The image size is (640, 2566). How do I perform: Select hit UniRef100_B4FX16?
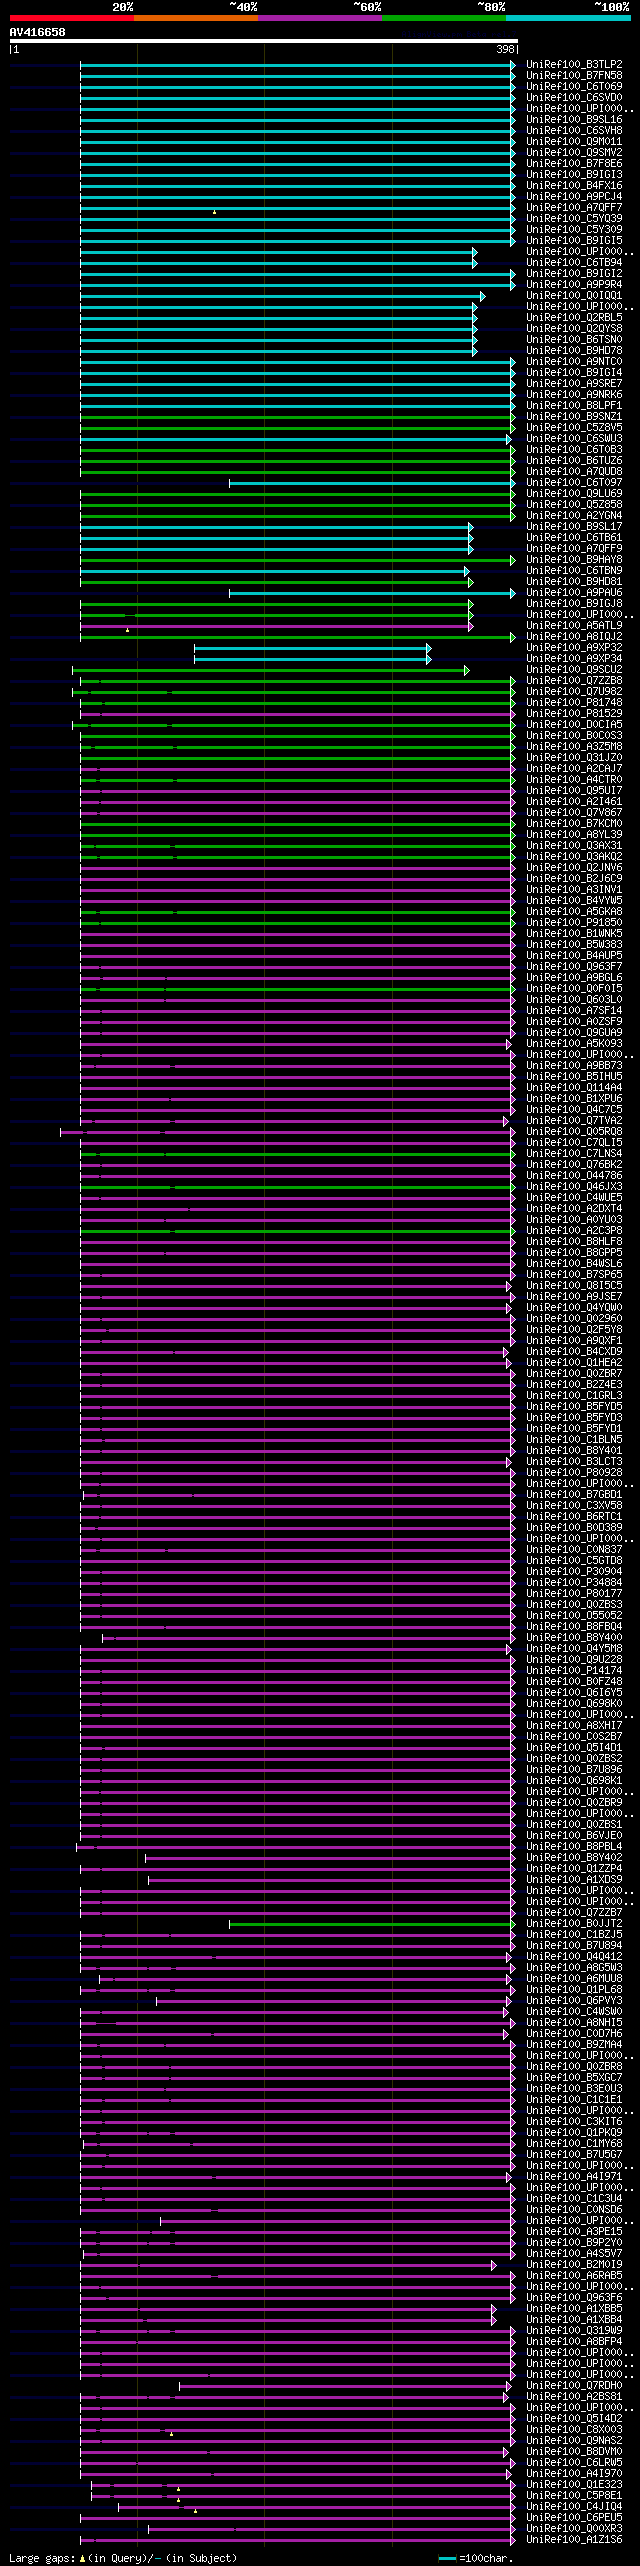(574, 186)
